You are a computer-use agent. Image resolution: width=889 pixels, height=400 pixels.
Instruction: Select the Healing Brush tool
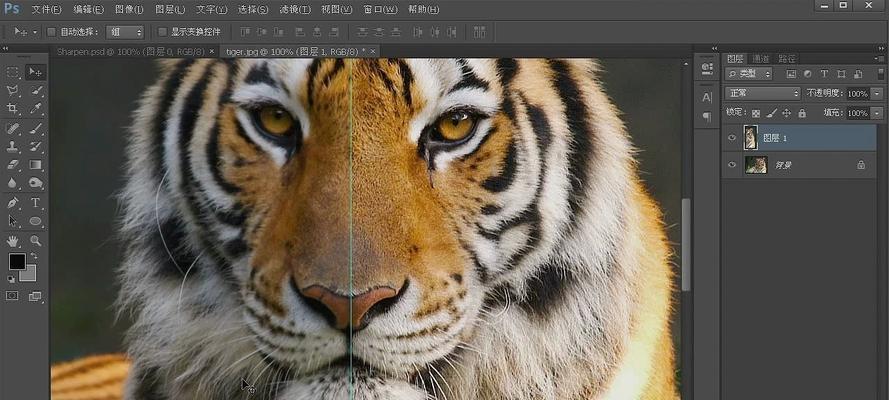coord(12,128)
